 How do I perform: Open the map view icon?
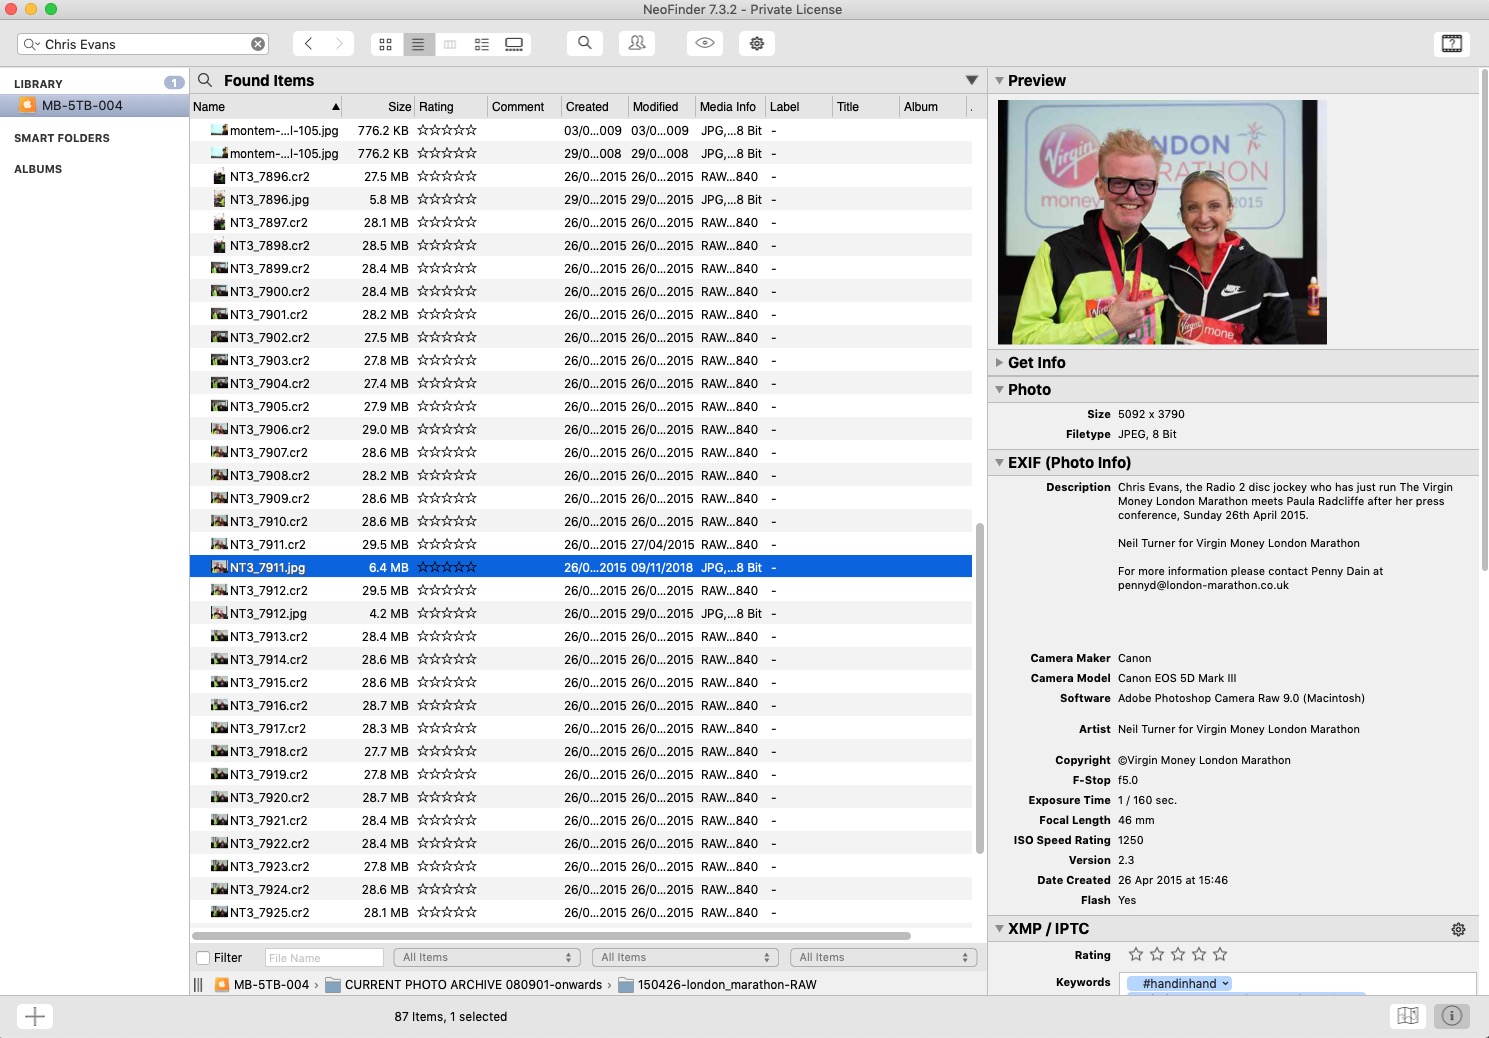[1407, 1016]
